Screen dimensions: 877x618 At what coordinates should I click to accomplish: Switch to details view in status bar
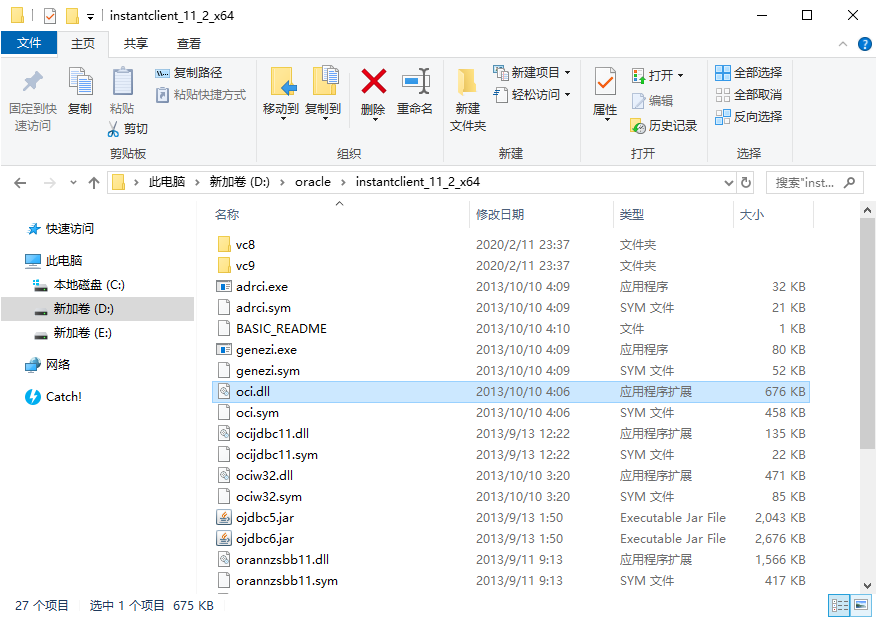(x=839, y=606)
